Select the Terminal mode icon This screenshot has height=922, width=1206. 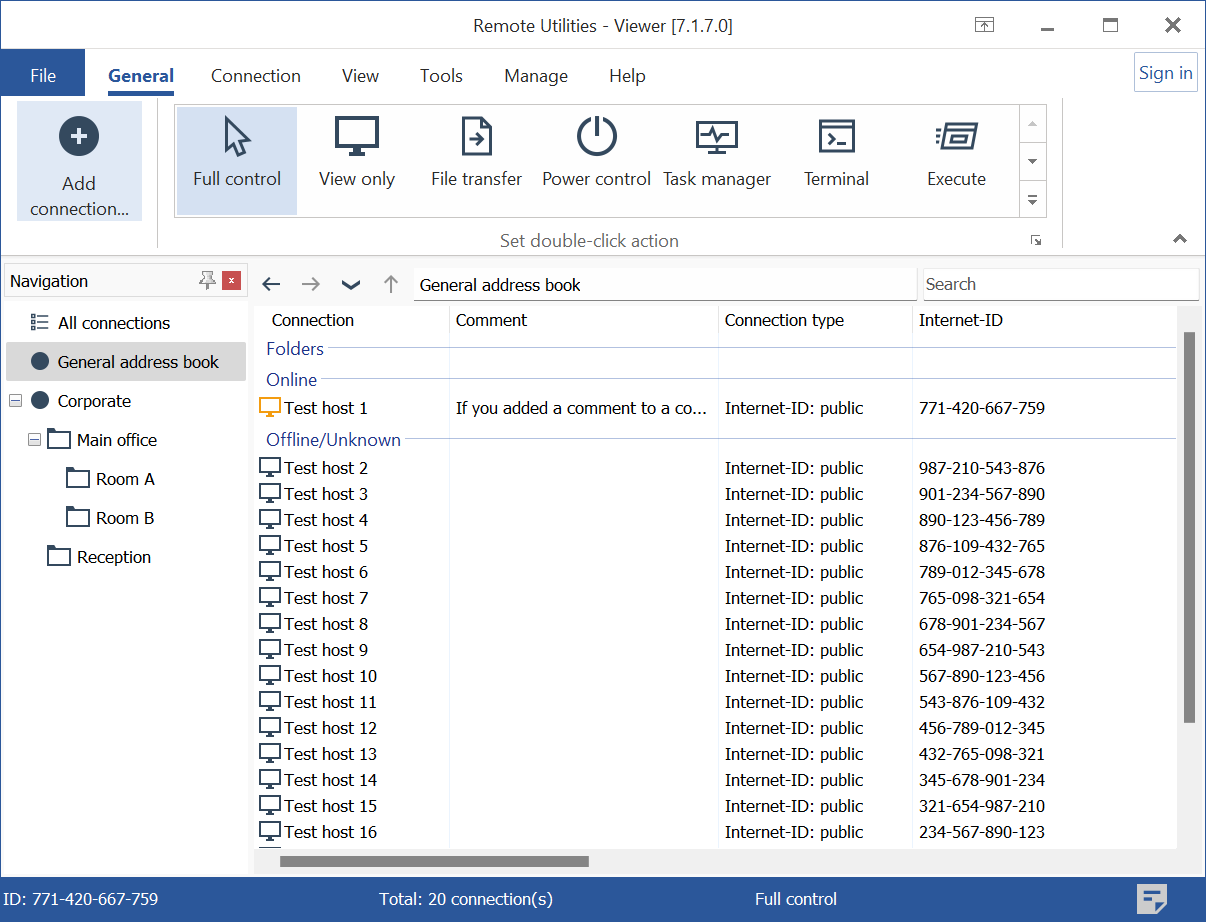point(836,138)
